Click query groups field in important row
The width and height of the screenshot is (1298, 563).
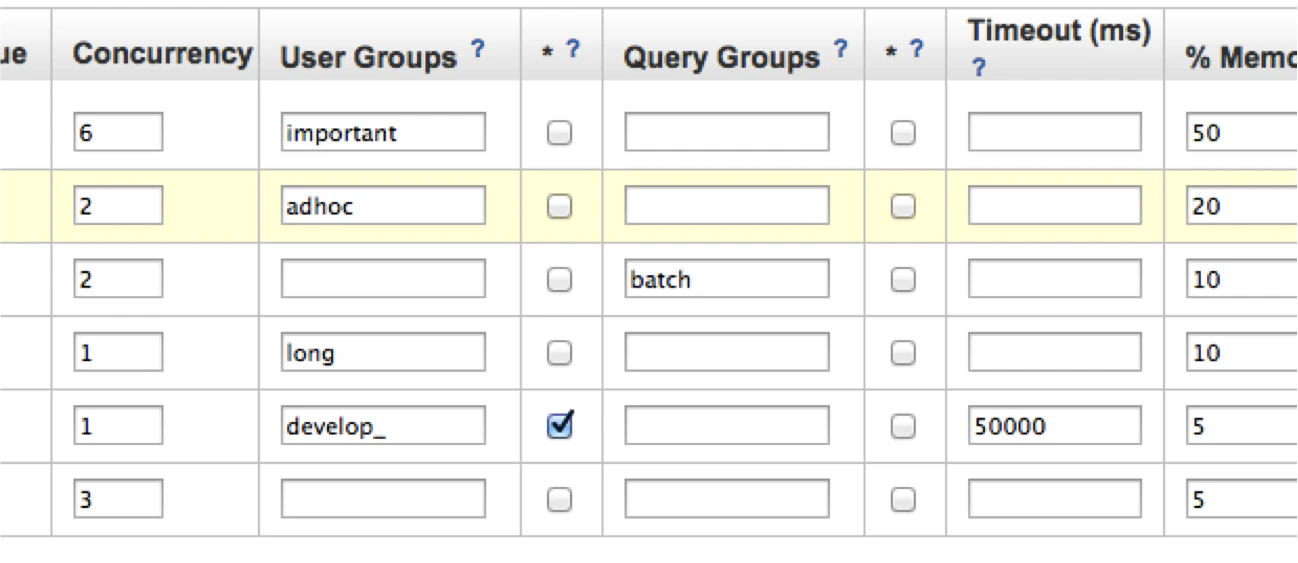coord(727,132)
